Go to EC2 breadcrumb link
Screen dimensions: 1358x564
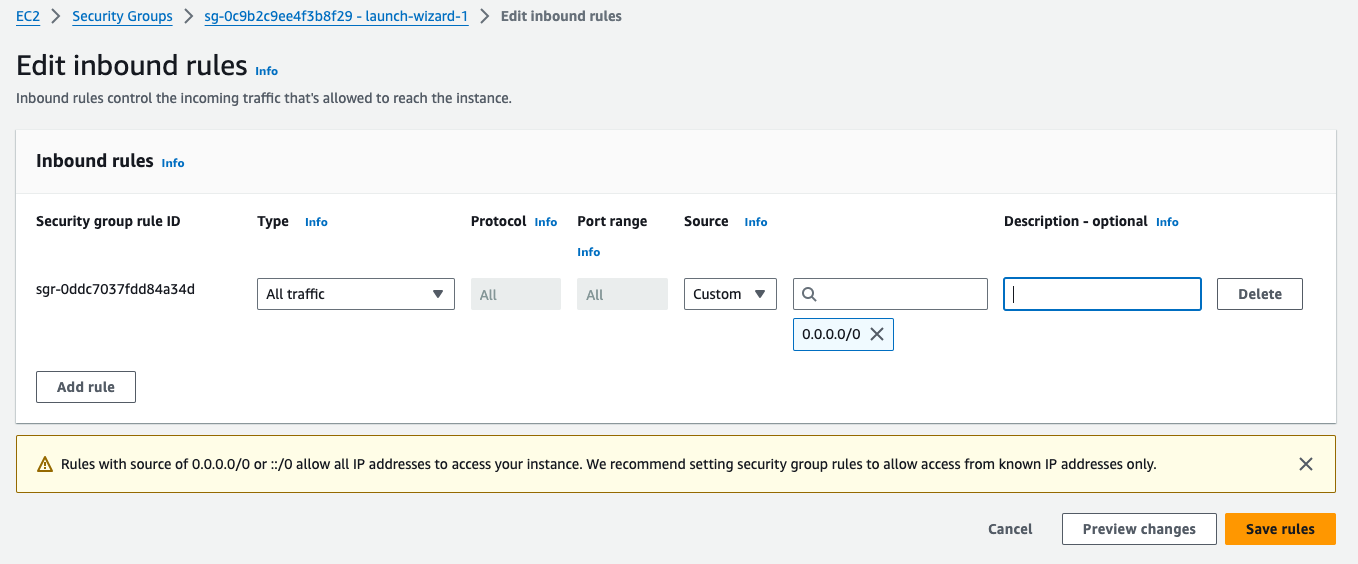click(28, 16)
